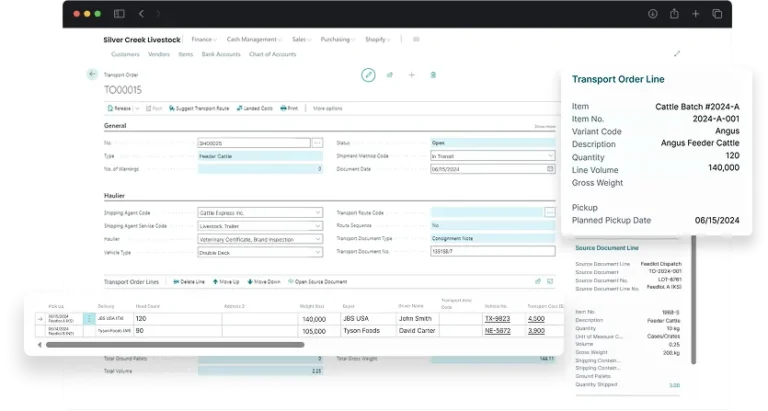Click transport cost value 4,500
This screenshot has width=768, height=411.
tap(536, 318)
